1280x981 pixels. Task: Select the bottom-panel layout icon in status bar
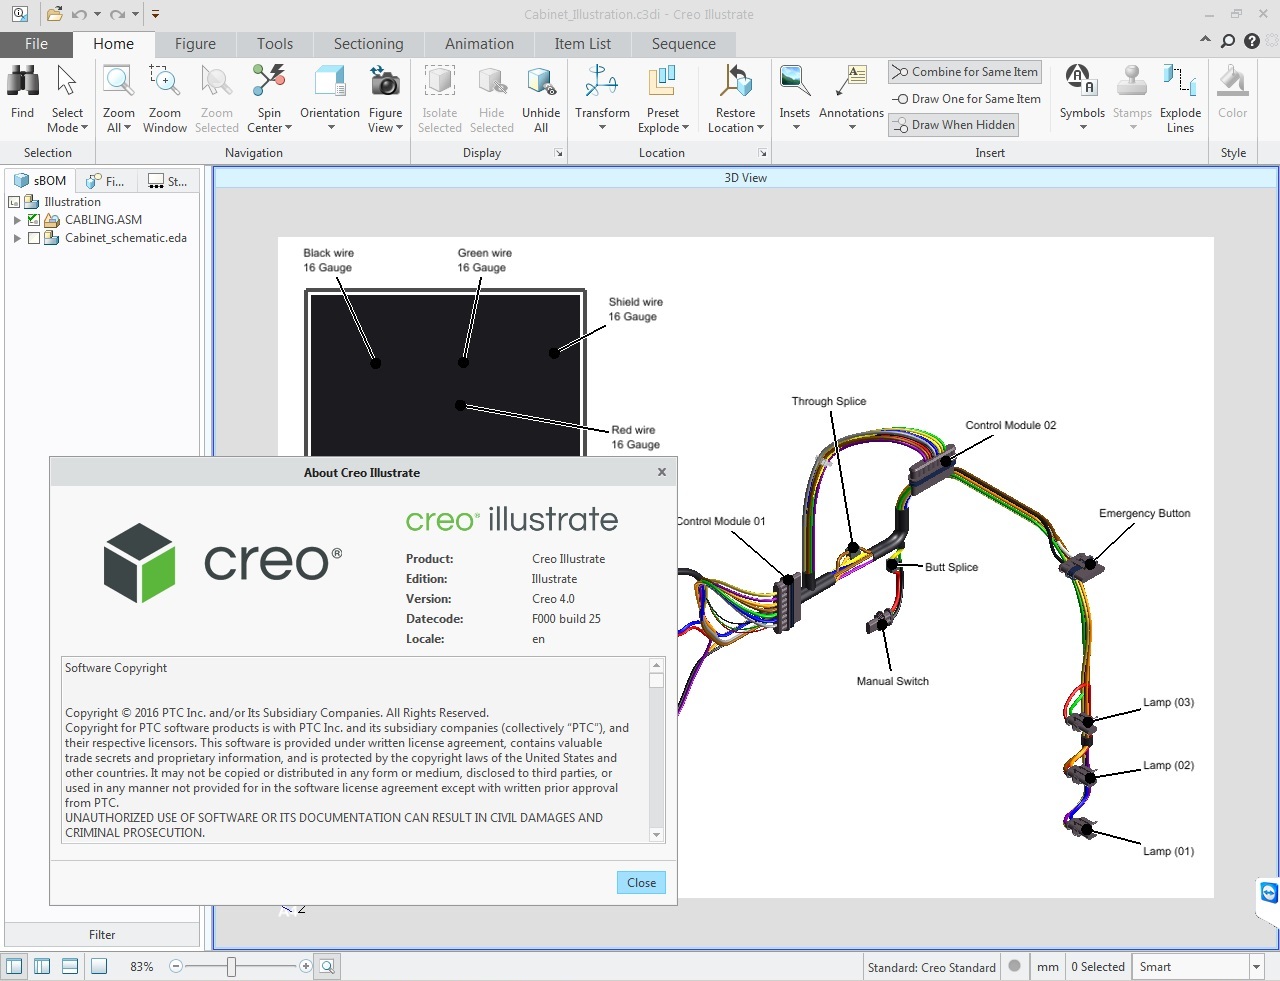tap(70, 966)
